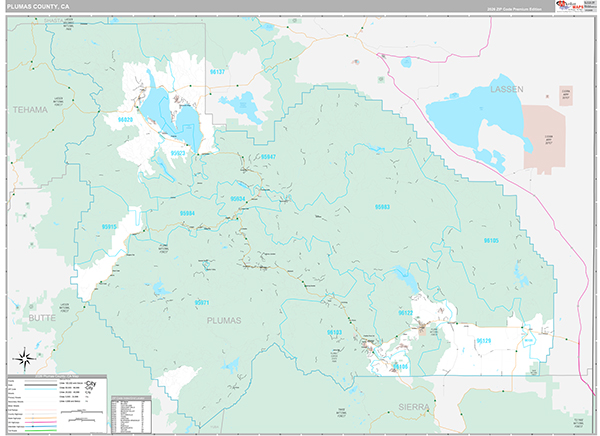Image resolution: width=600 pixels, height=436 pixels.
Task: Click ZIP code 95934 label
Action: tap(238, 199)
